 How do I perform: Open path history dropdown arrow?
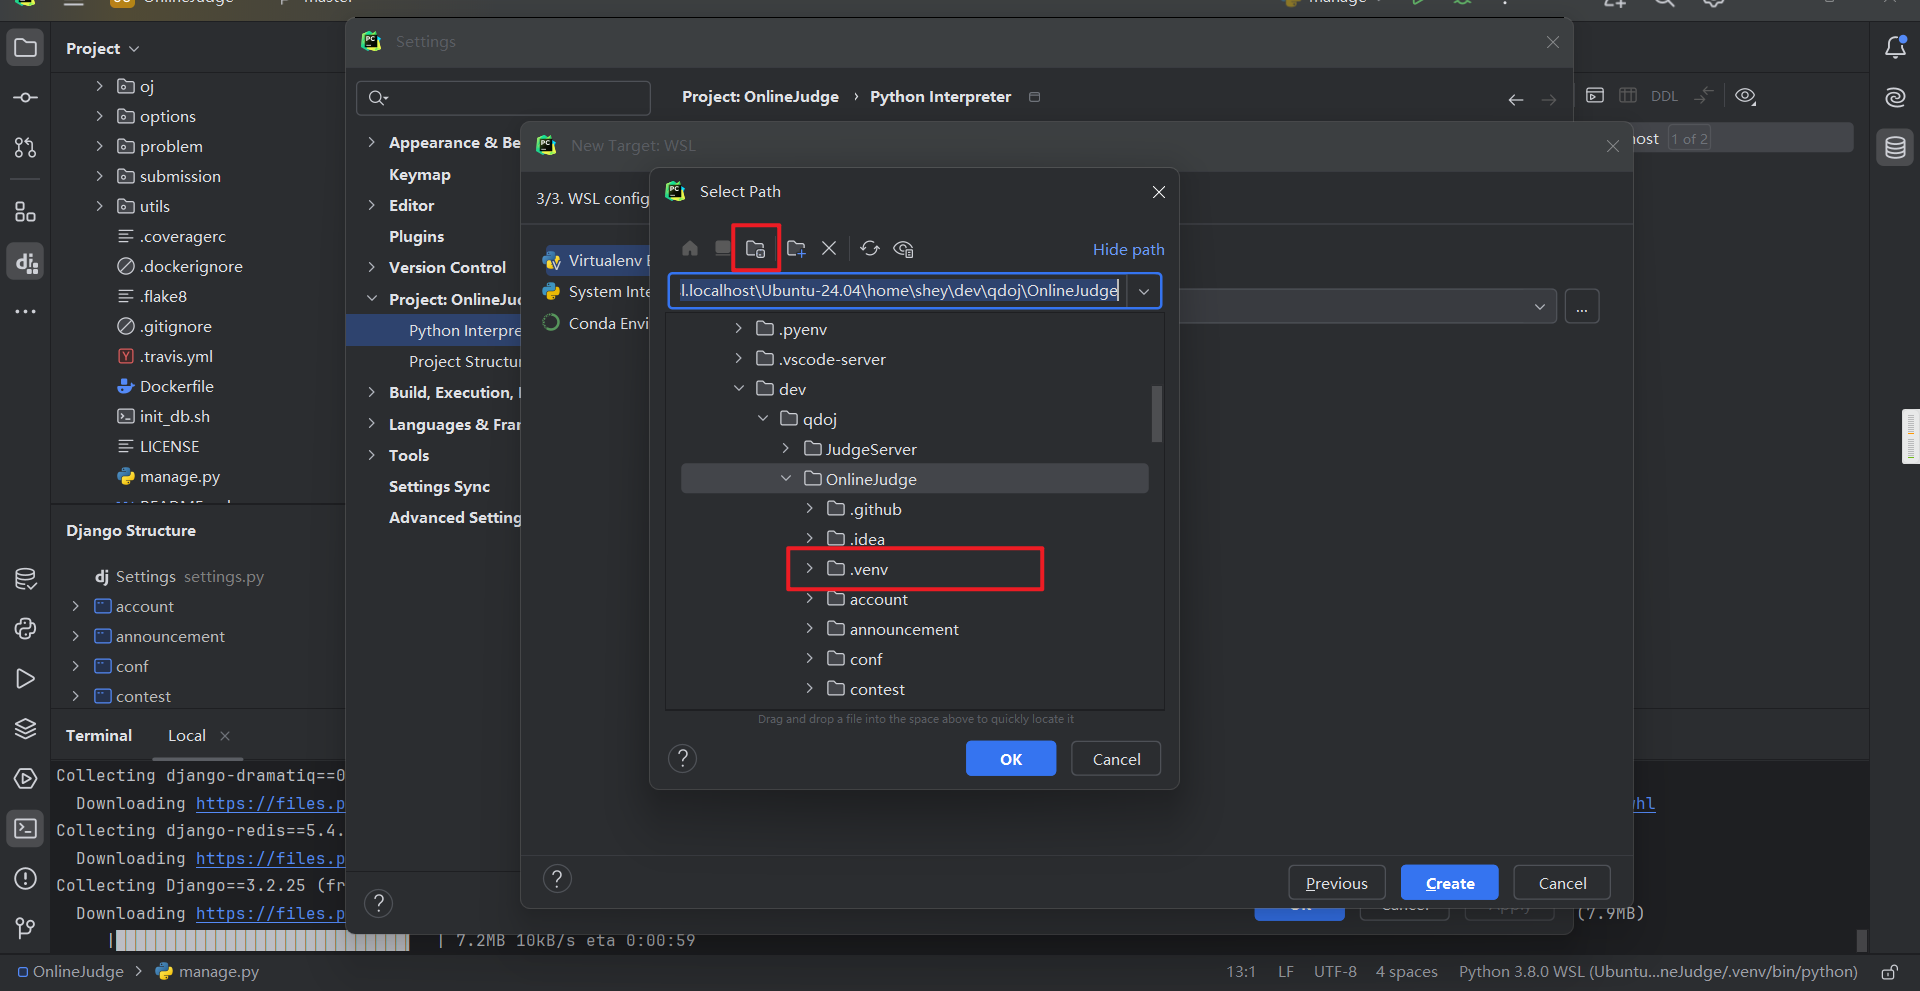coord(1144,291)
